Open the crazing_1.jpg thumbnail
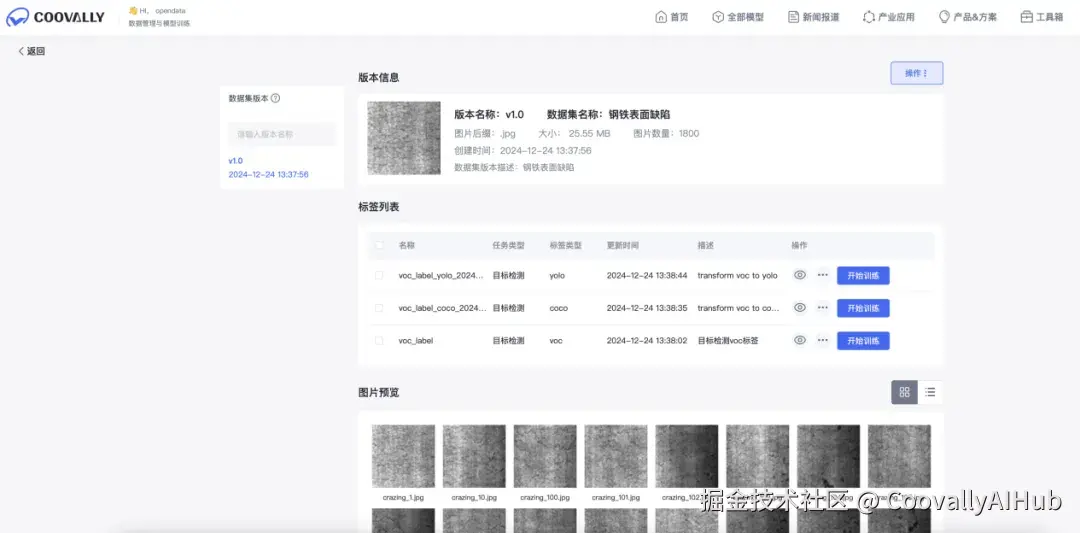Viewport: 1080px width, 533px height. (x=403, y=456)
